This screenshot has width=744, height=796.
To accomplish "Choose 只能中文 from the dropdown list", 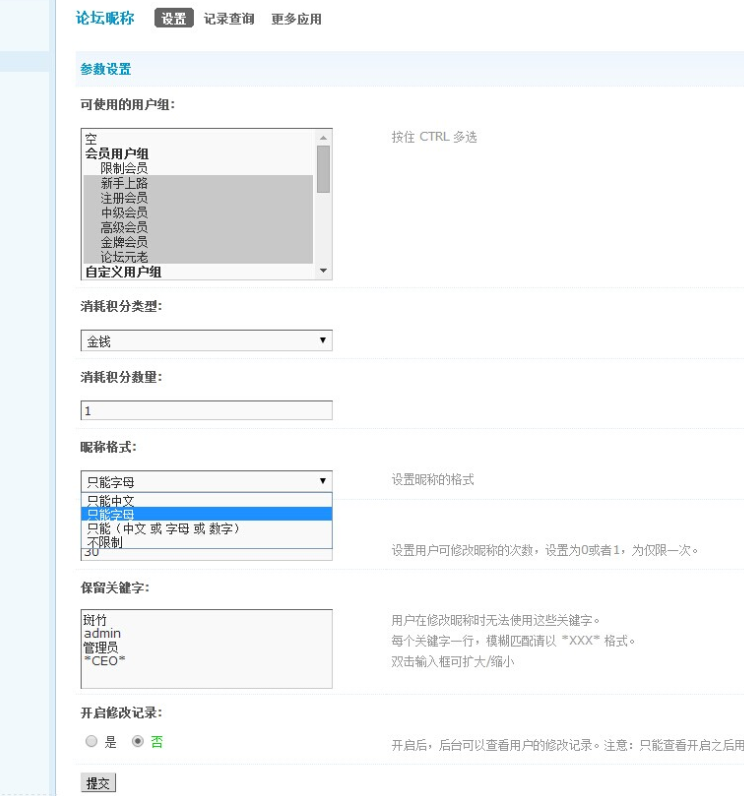I will (207, 501).
